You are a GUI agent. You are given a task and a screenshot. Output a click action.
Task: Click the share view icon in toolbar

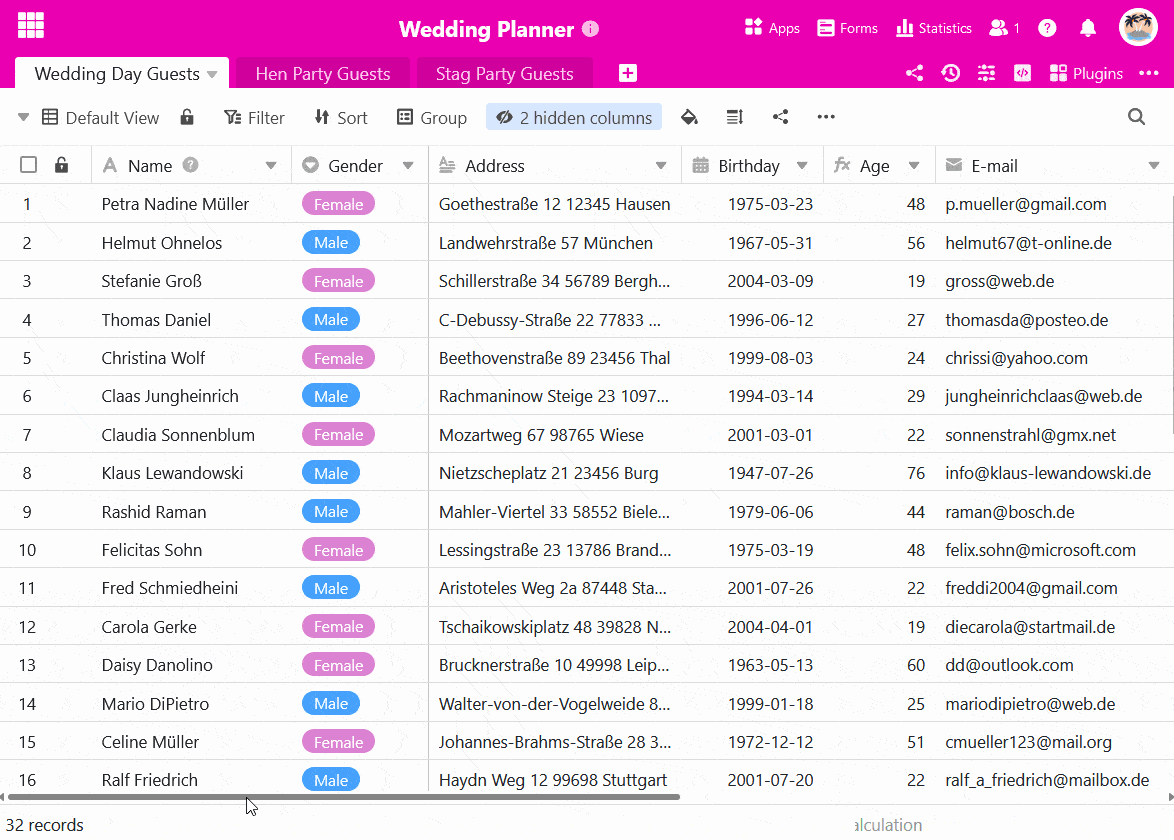[x=781, y=117]
